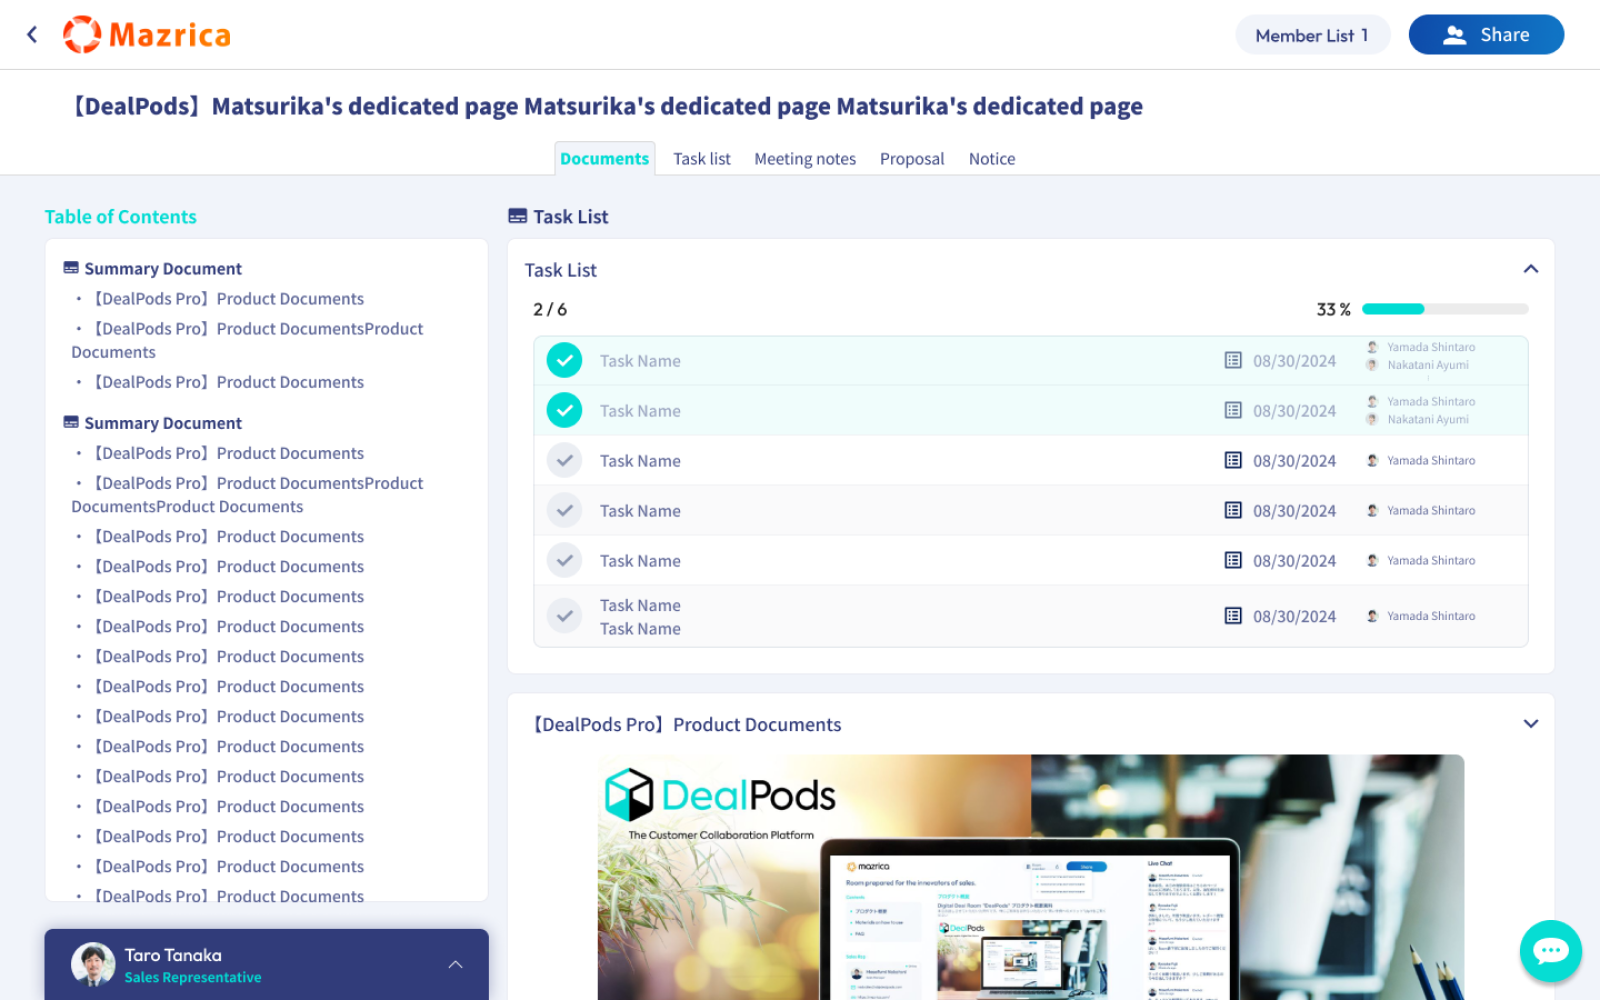Click the Table of Contents heading
This screenshot has height=1000, width=1600.
pos(120,216)
